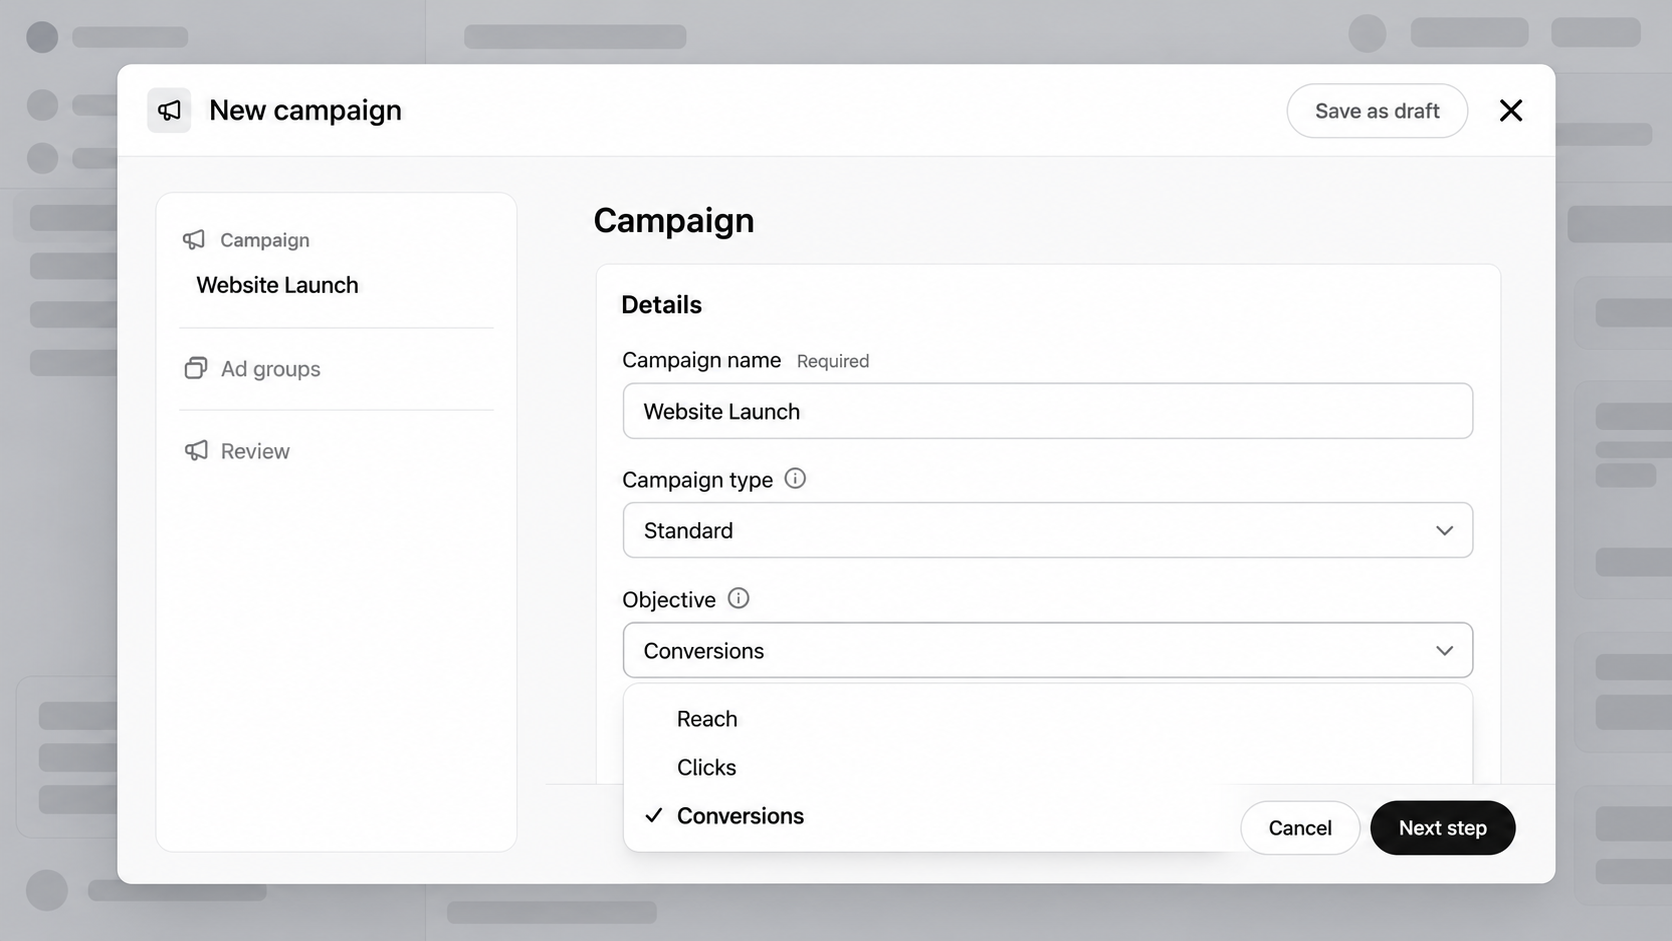Go to the Ad groups step
Screen dimensions: 1672x941
270,369
